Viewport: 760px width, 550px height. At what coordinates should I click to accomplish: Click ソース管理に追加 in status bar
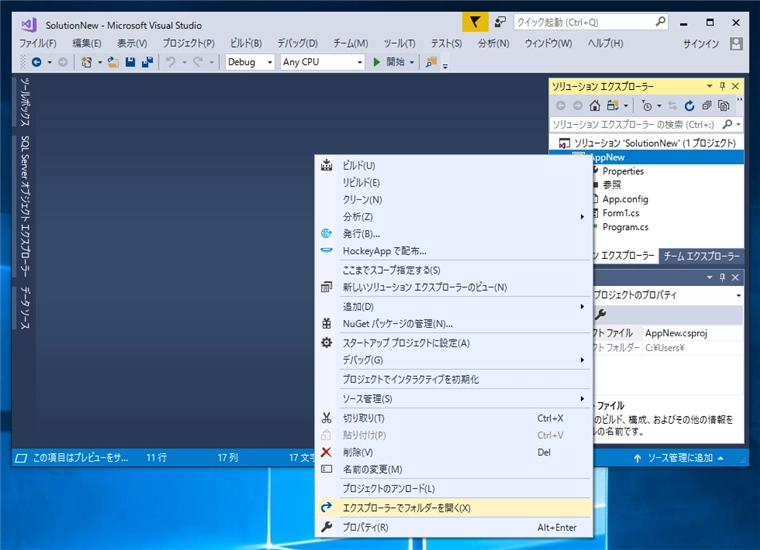pos(680,458)
